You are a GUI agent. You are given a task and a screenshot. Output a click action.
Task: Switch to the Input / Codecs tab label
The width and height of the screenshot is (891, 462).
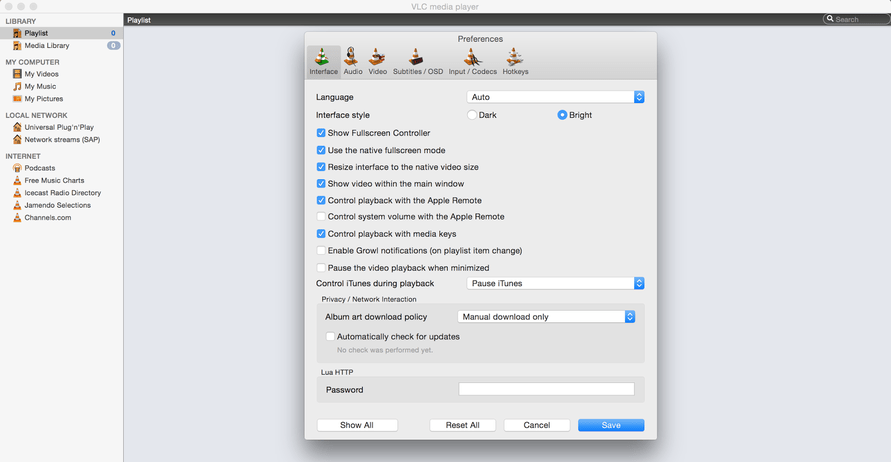472,72
